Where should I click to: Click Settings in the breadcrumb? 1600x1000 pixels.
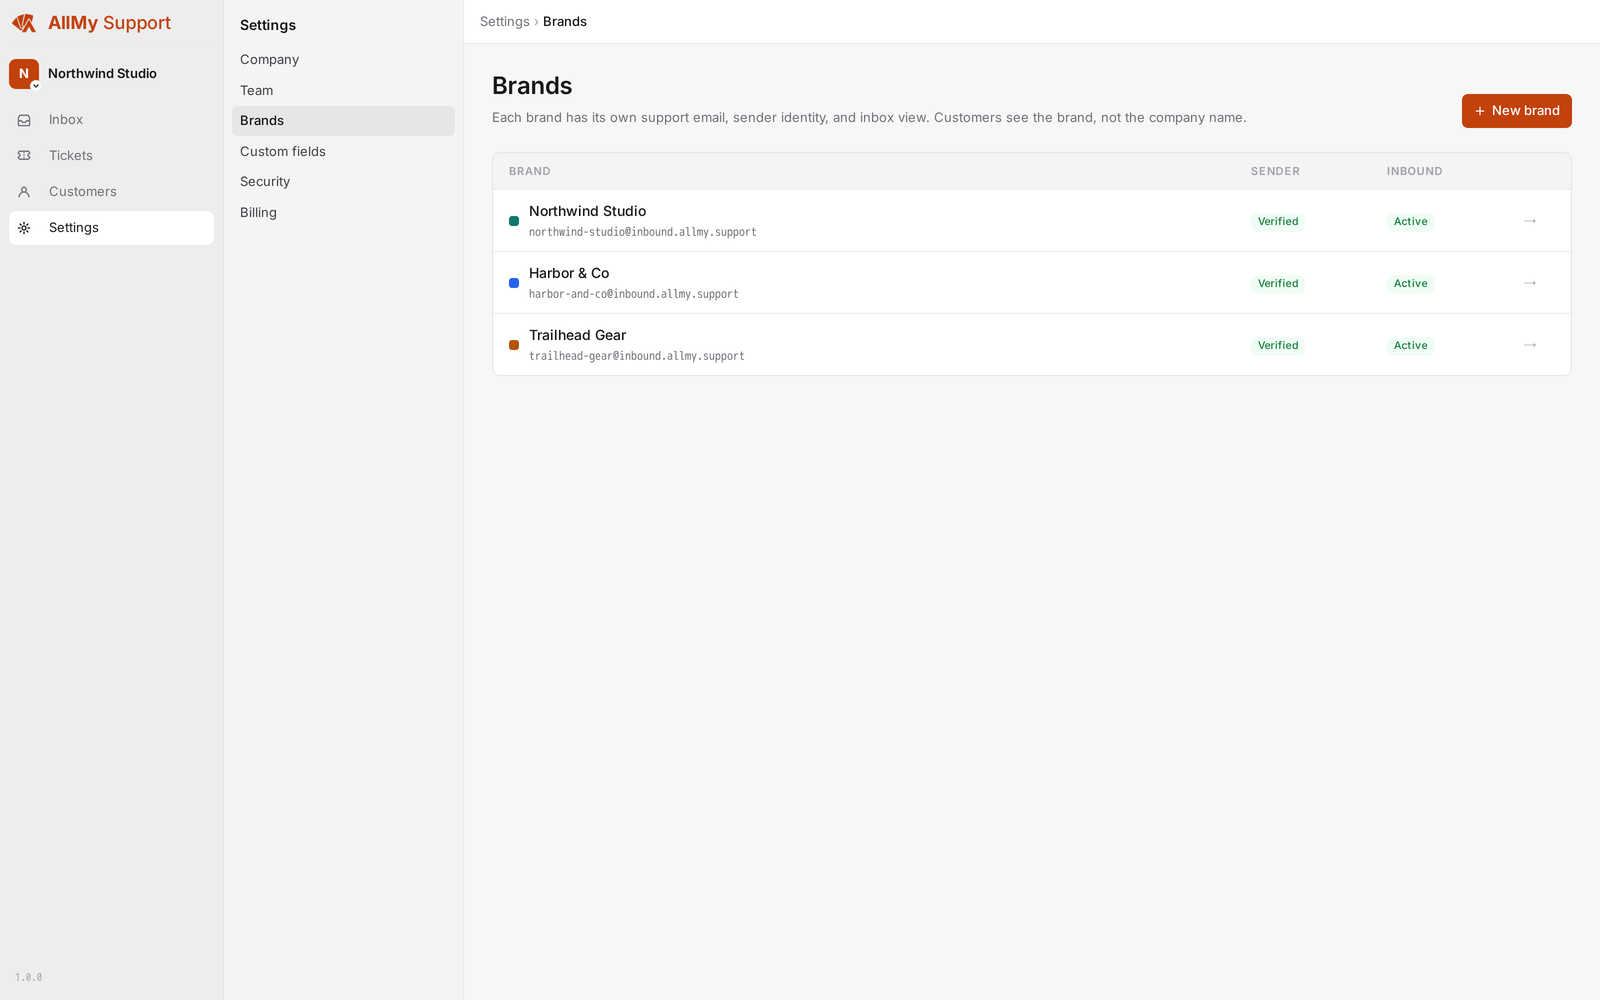point(505,22)
